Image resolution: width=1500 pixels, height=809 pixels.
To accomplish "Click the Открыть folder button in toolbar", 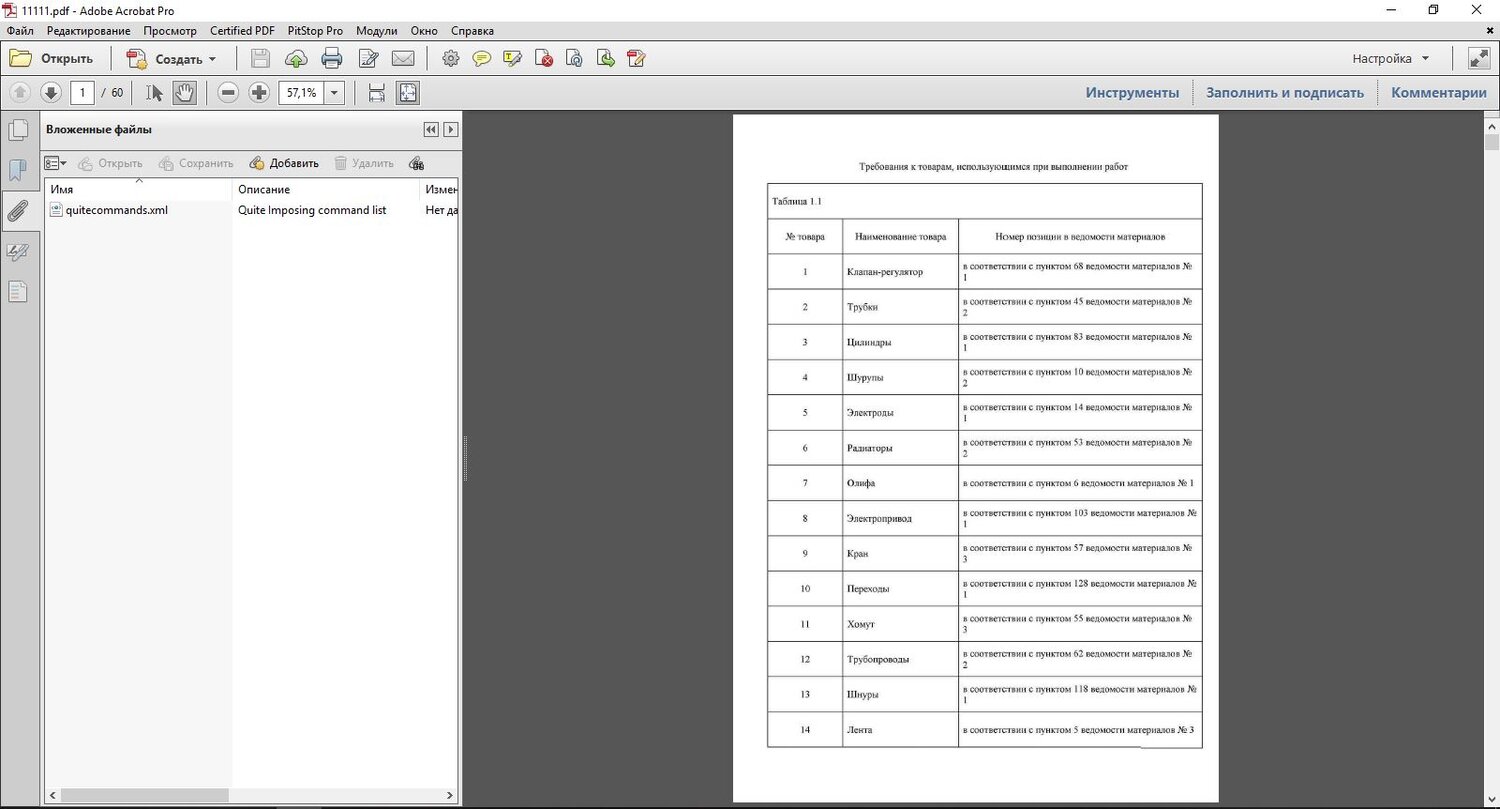I will [51, 59].
